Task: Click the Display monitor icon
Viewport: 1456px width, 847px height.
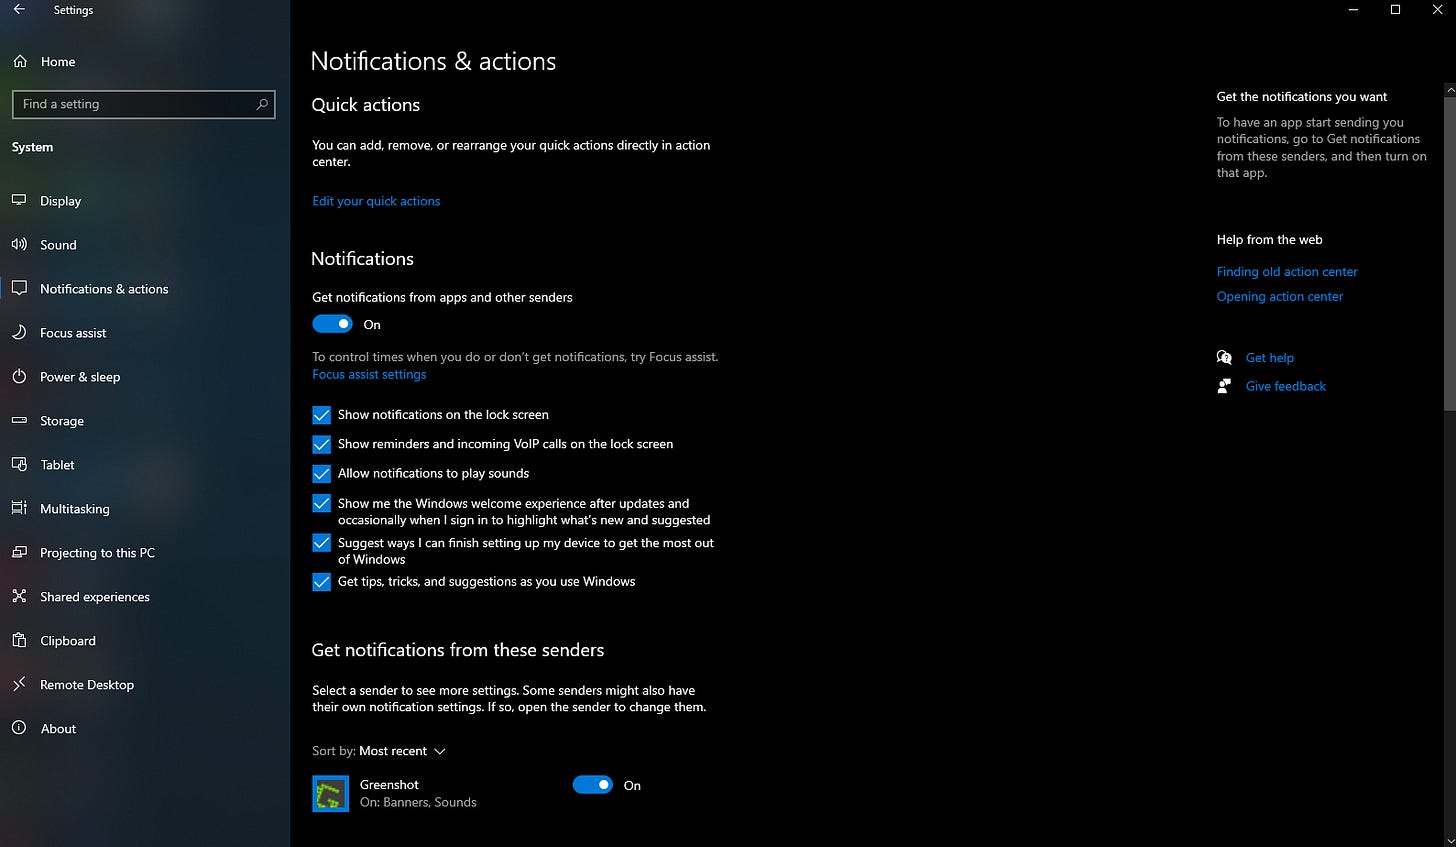Action: [x=19, y=200]
